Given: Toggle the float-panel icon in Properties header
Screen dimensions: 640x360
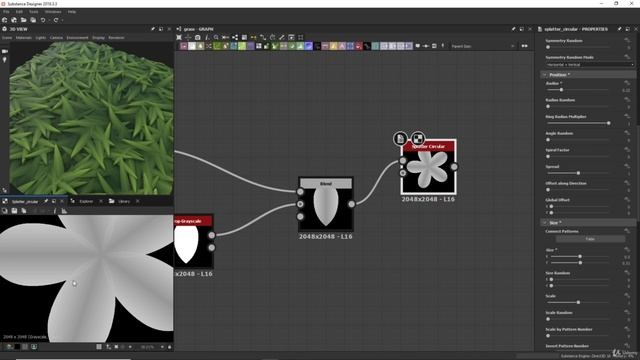Looking at the screenshot, I should 628,29.
